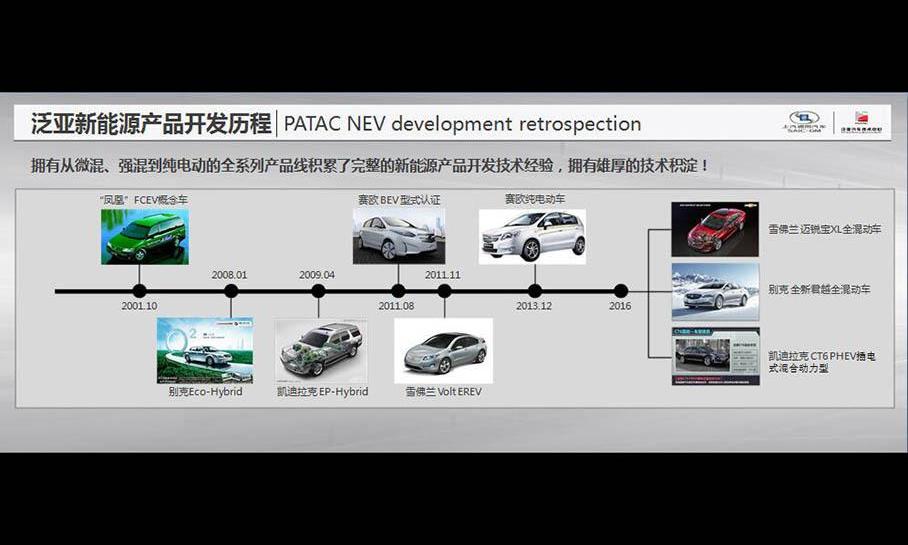Screen dimensions: 908x545
Task: Select the Buick LaCrosse hybrid snowy image
Action: (x=715, y=292)
